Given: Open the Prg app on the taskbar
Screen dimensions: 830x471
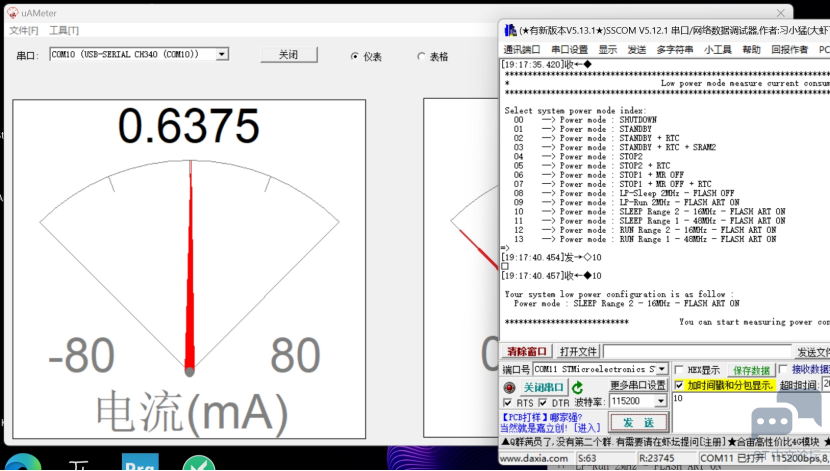Looking at the screenshot, I should pos(140,461).
